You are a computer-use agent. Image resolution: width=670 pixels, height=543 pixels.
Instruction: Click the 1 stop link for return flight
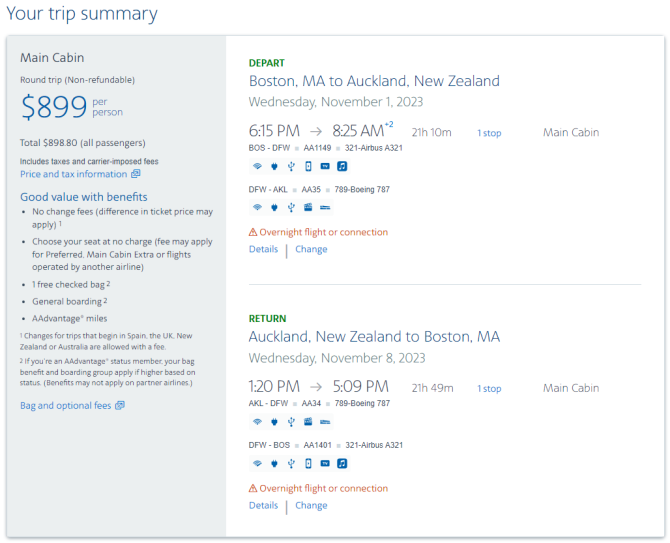pyautogui.click(x=489, y=389)
